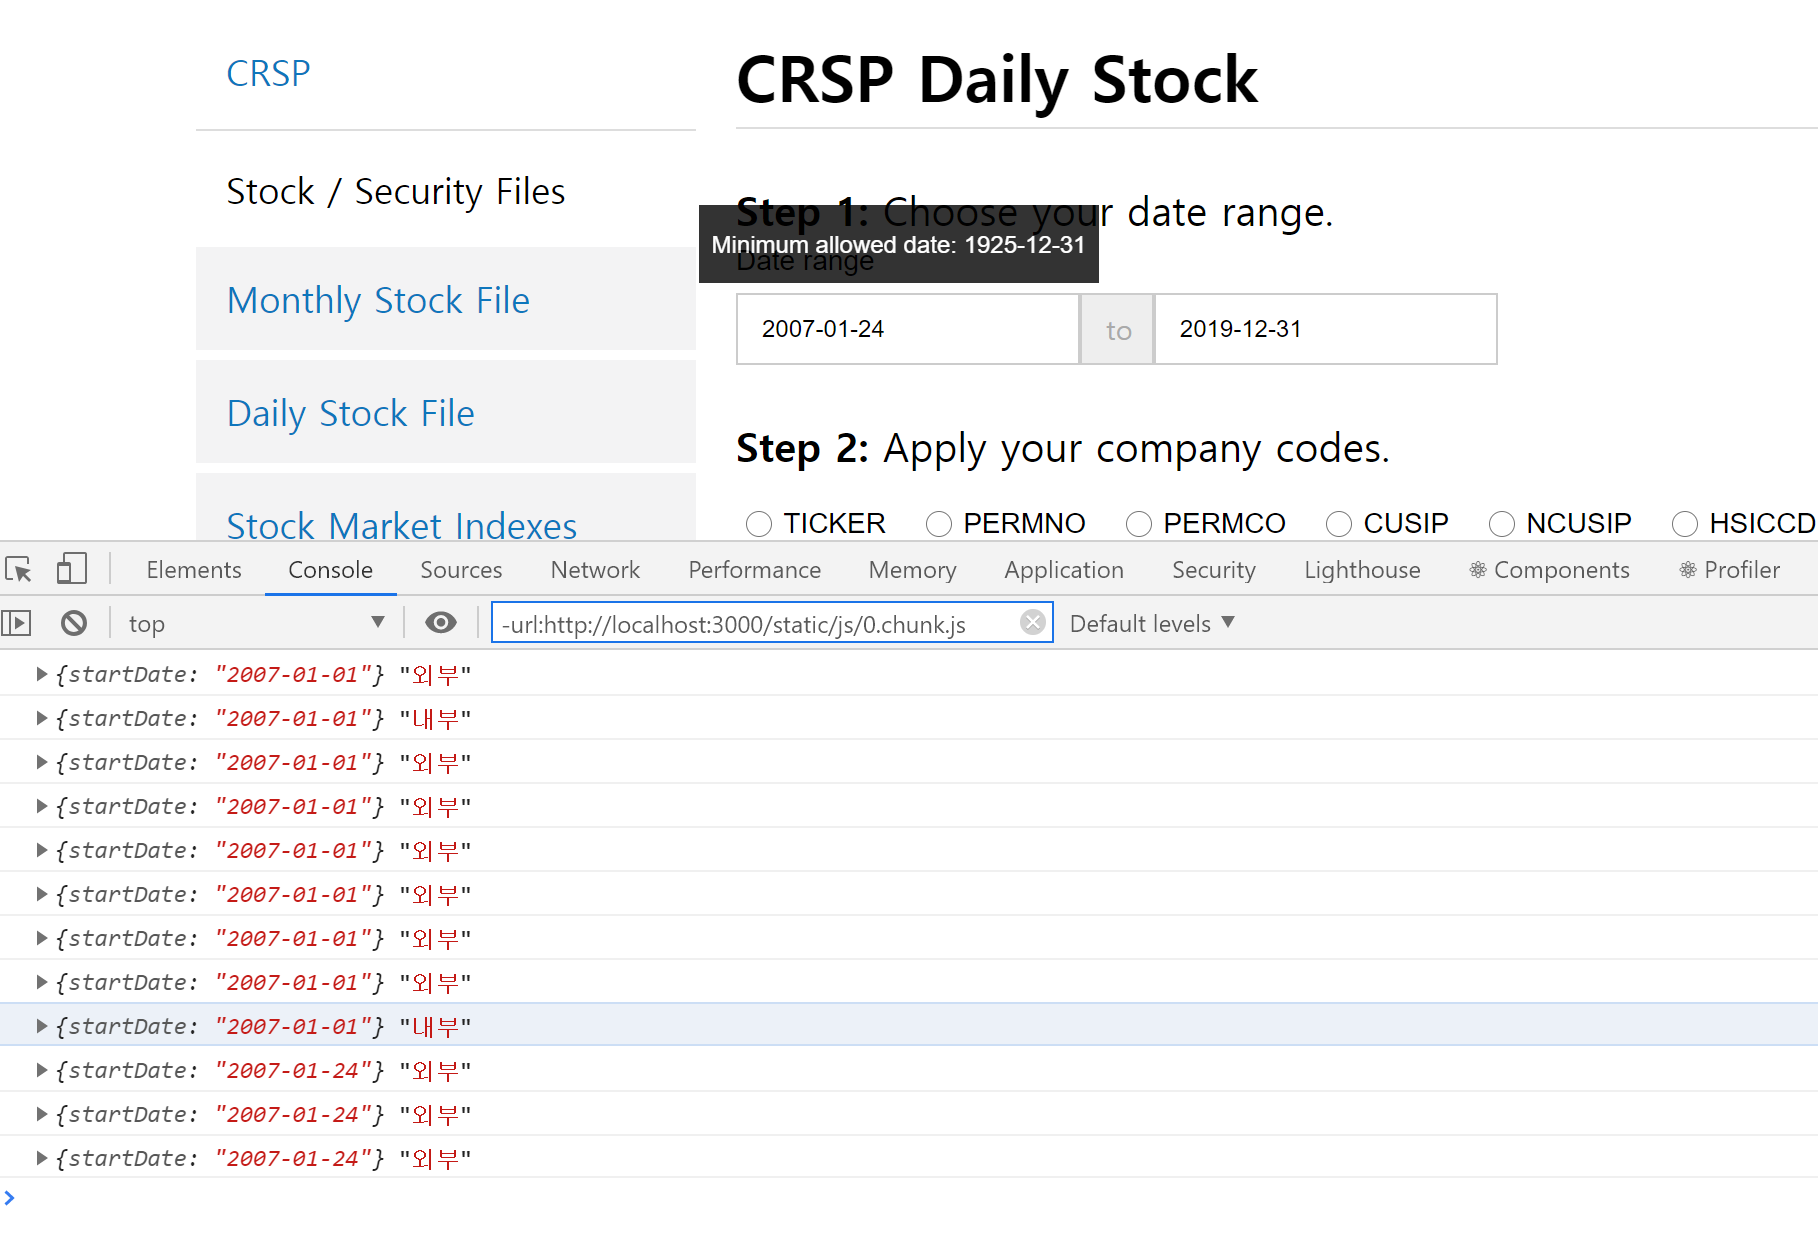The height and width of the screenshot is (1244, 1818).
Task: Switch to the Security tab
Action: pos(1214,570)
